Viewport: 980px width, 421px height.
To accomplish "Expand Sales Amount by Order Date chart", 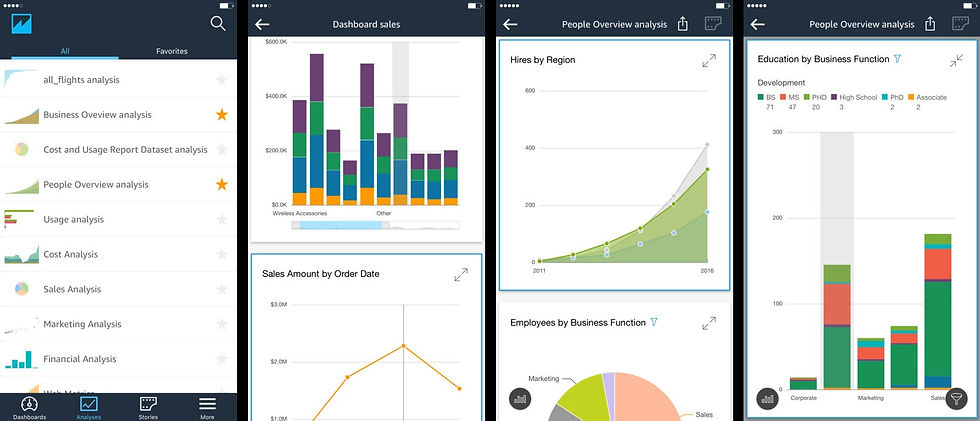I will [461, 275].
